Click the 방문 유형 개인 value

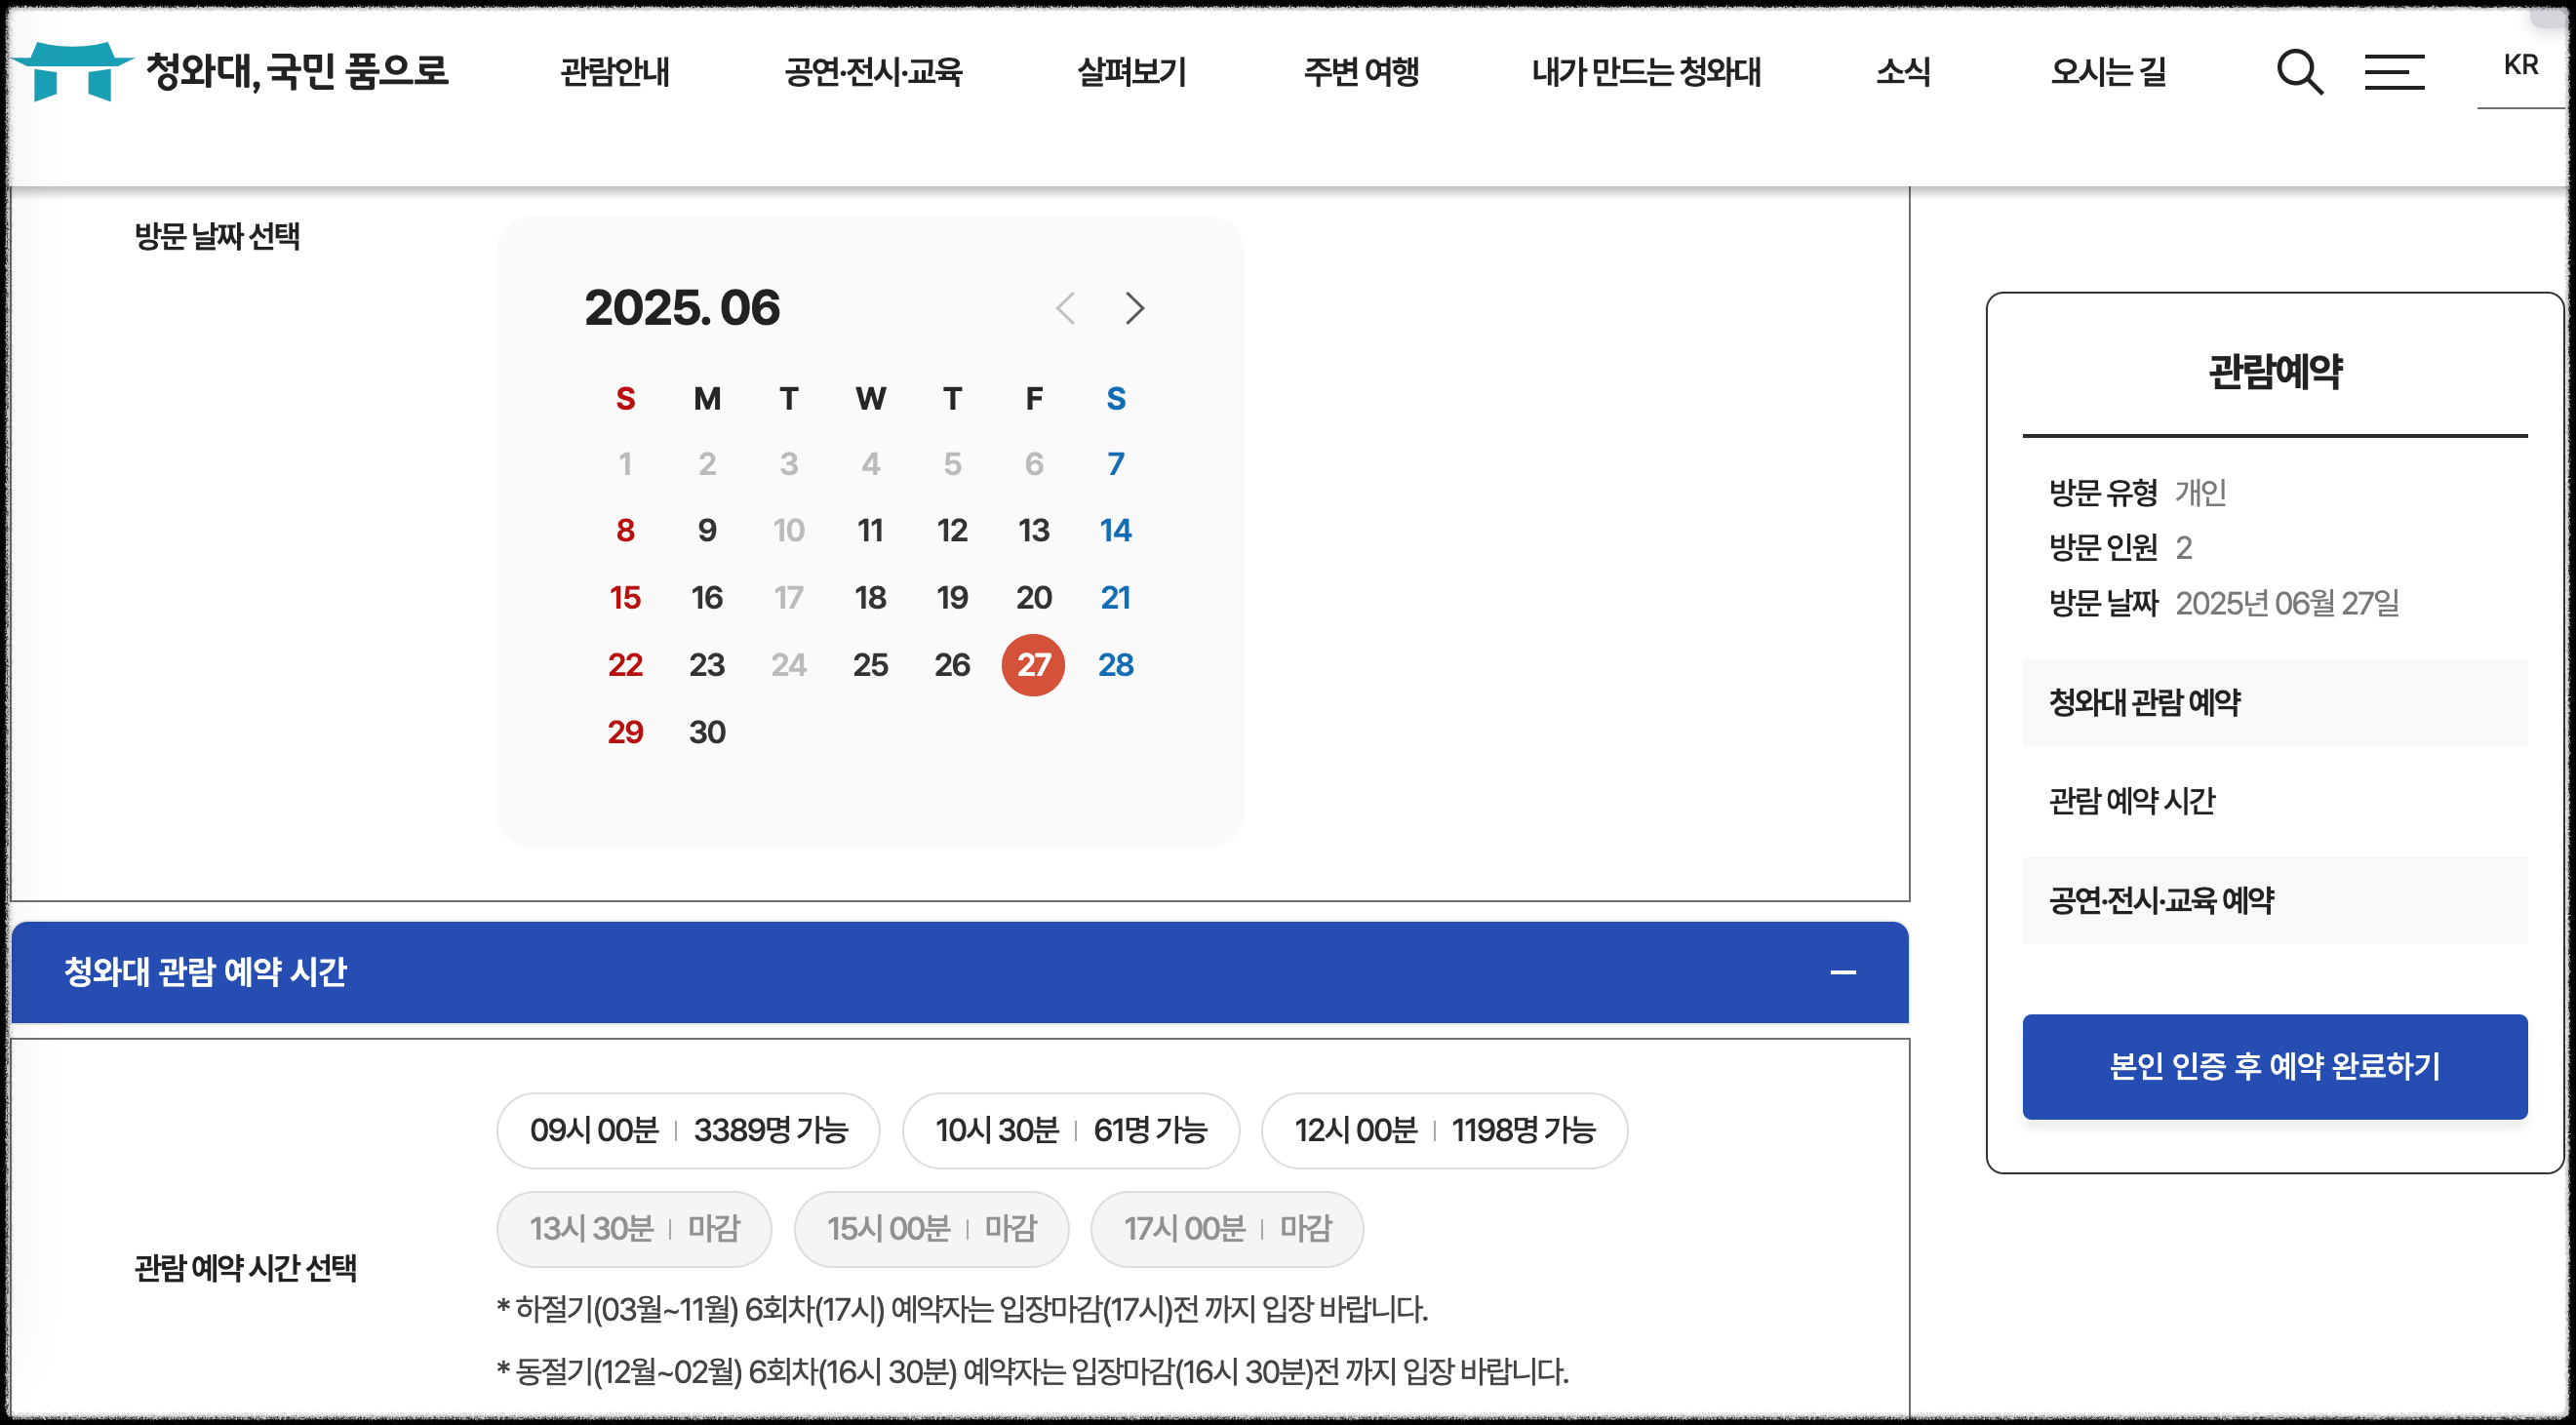(2200, 492)
